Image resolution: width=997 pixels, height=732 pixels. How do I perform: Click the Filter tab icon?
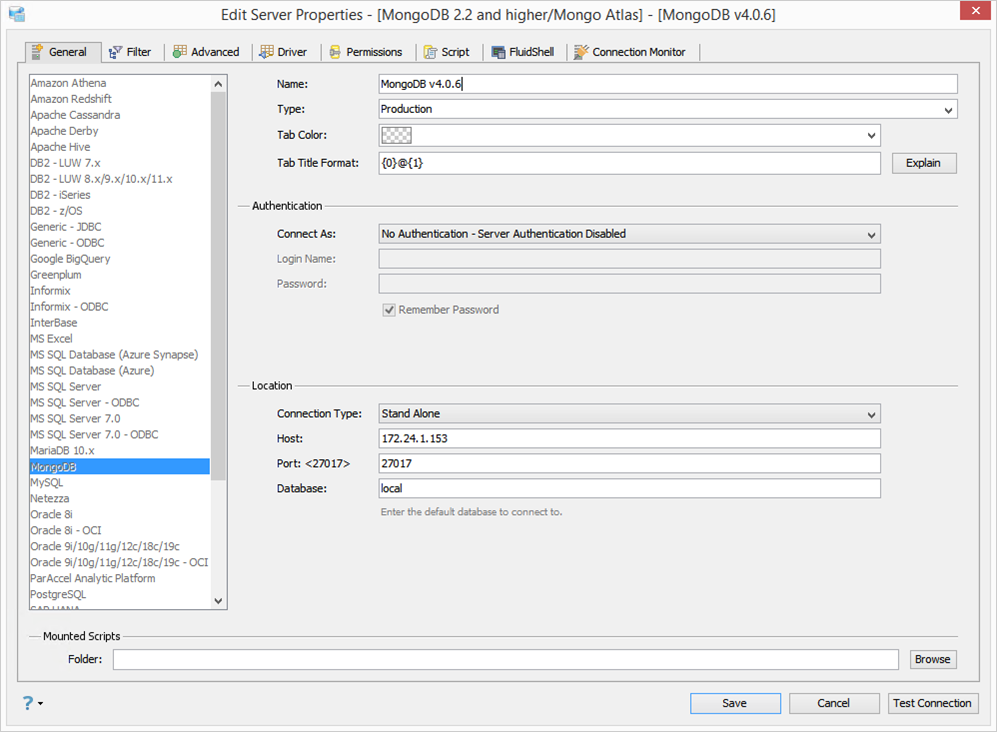115,52
